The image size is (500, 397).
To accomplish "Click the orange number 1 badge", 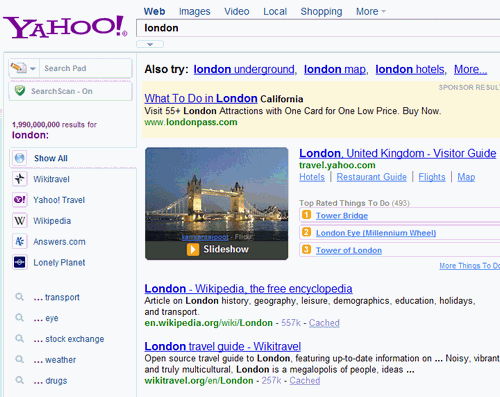I will [306, 215].
